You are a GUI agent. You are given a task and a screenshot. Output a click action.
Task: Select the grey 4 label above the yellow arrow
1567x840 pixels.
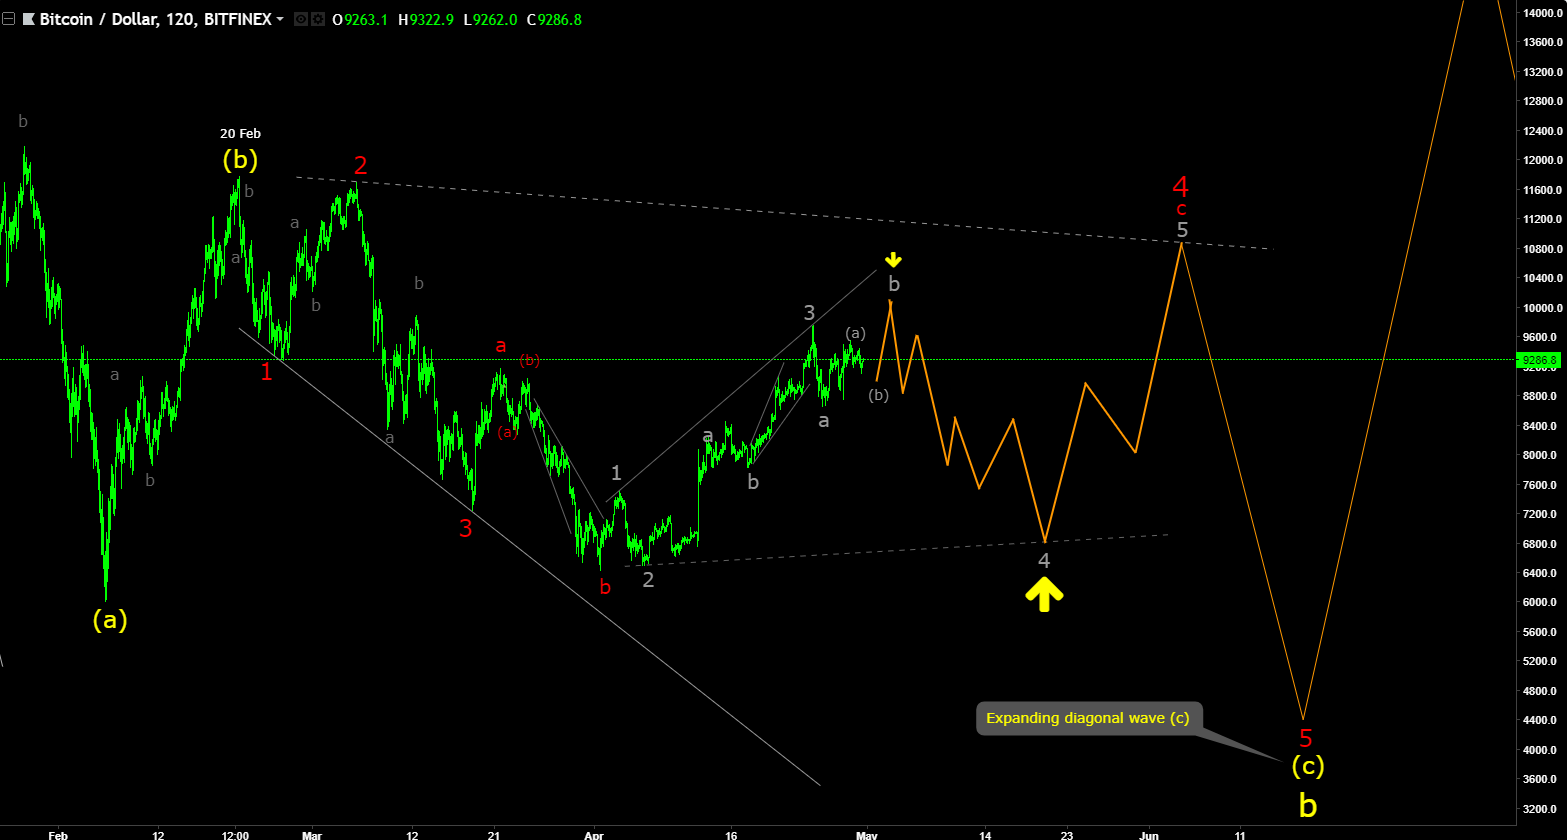(1044, 561)
